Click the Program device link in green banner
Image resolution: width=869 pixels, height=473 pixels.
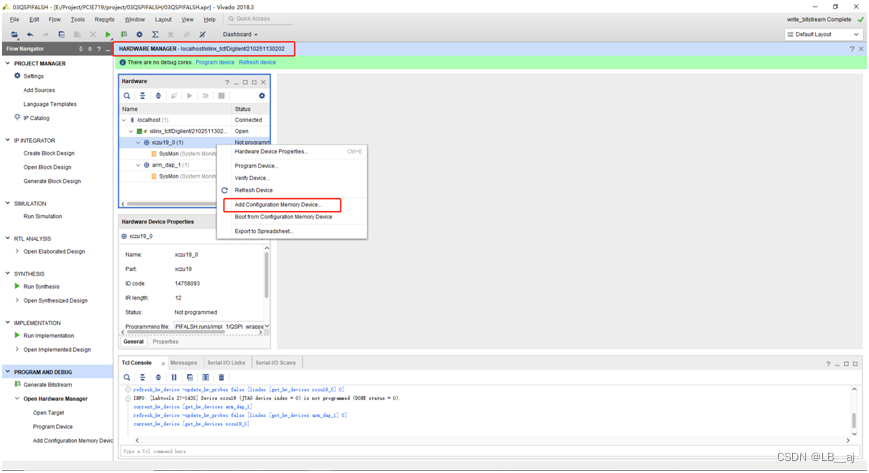click(x=215, y=62)
